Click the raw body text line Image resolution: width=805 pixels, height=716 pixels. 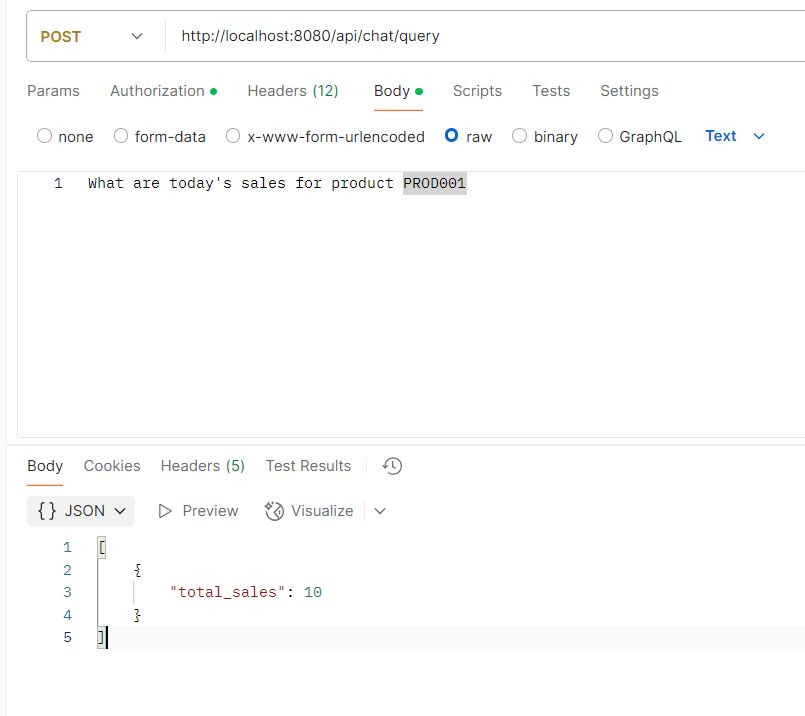coord(276,183)
